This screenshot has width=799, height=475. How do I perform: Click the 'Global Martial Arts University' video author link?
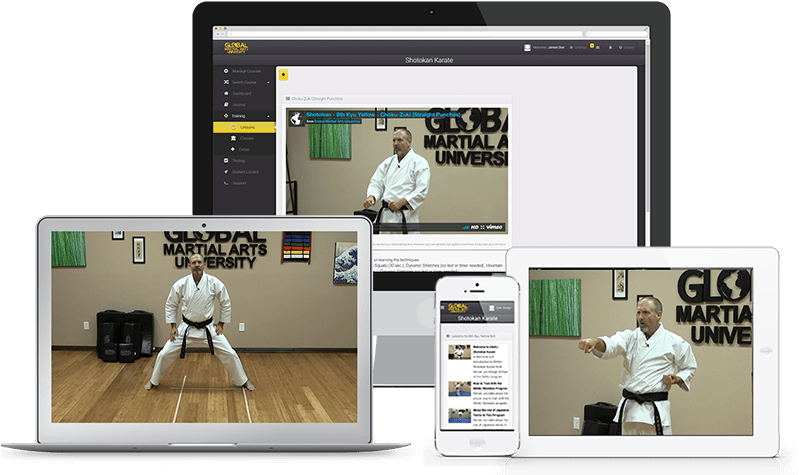coord(337,121)
